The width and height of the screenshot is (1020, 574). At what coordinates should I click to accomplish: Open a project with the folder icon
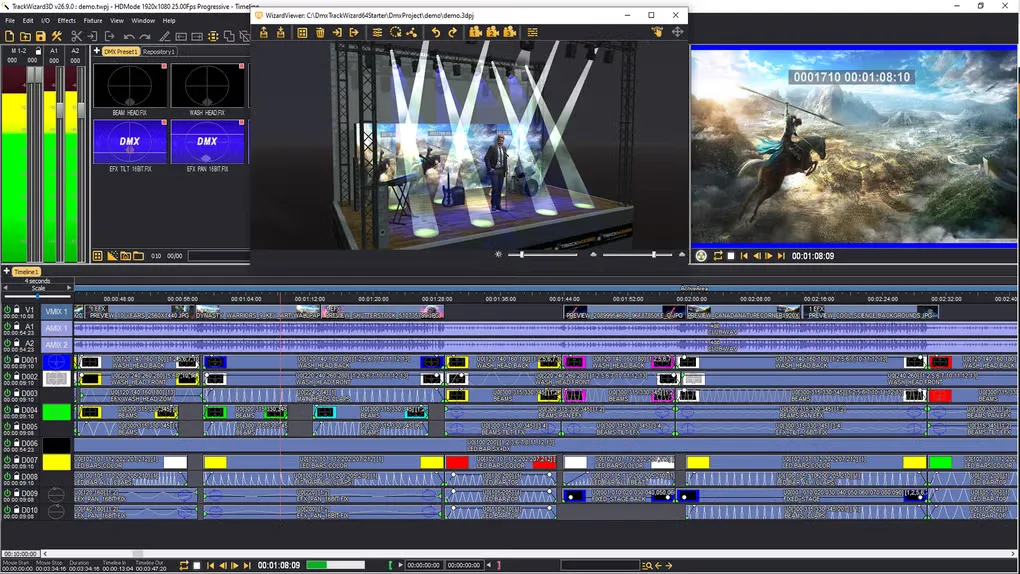[x=25, y=36]
